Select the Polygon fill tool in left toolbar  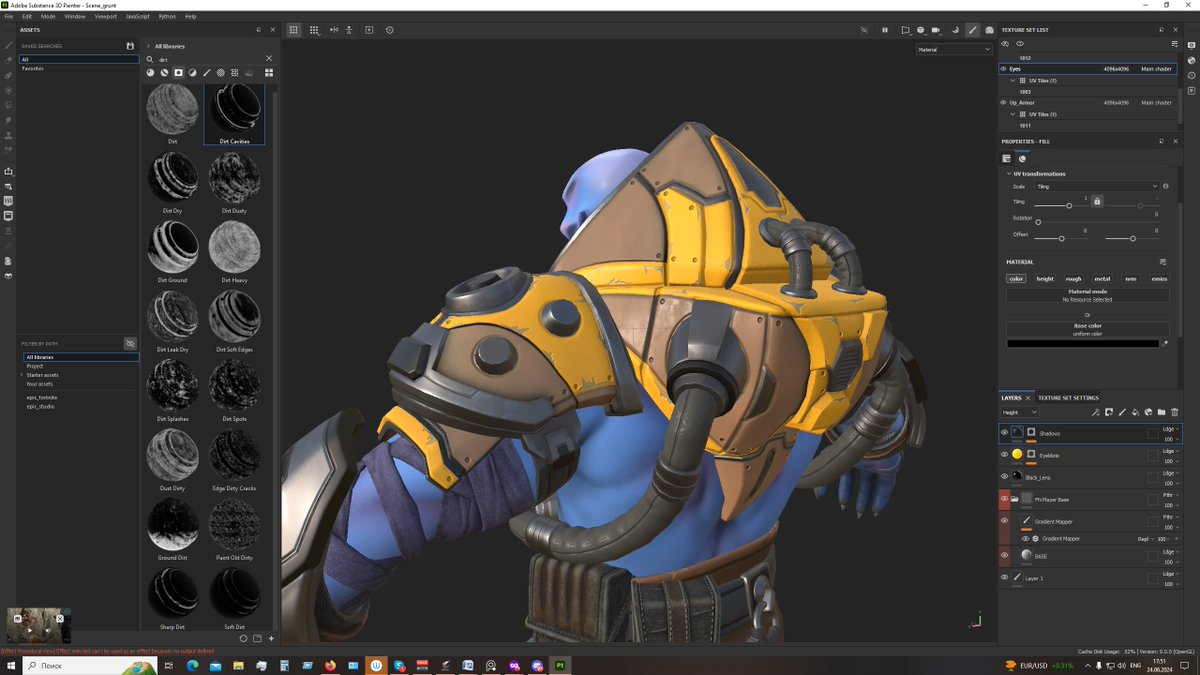[x=8, y=91]
